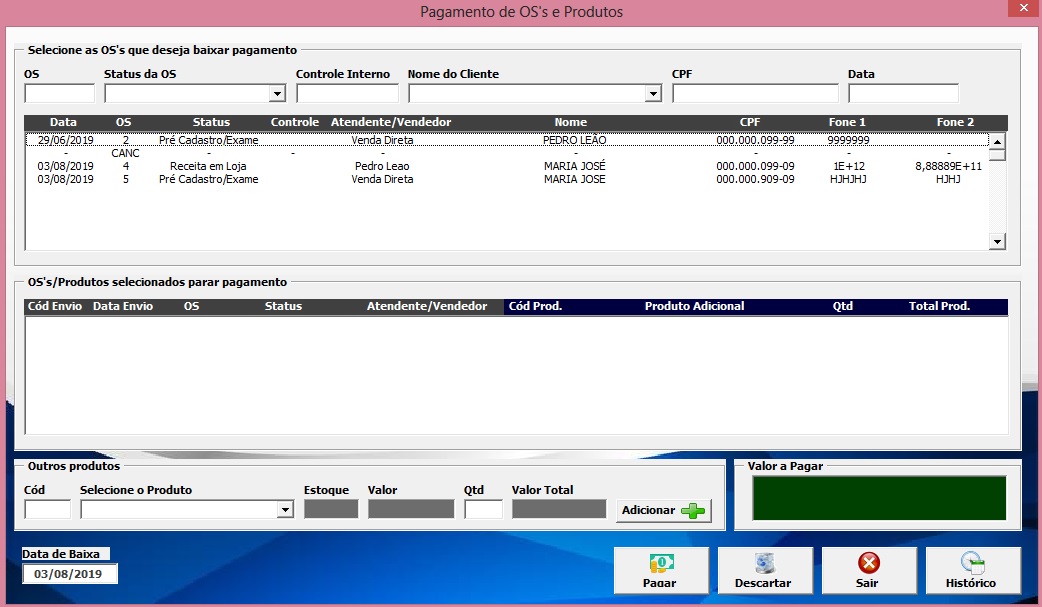Click the grey Valor price display field
Image resolution: width=1042 pixels, height=607 pixels.
click(411, 510)
